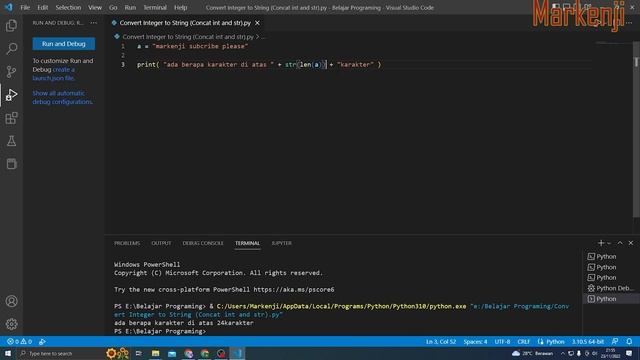This screenshot has width=640, height=360.
Task: Show errors and warnings in status bar
Action: point(19,342)
